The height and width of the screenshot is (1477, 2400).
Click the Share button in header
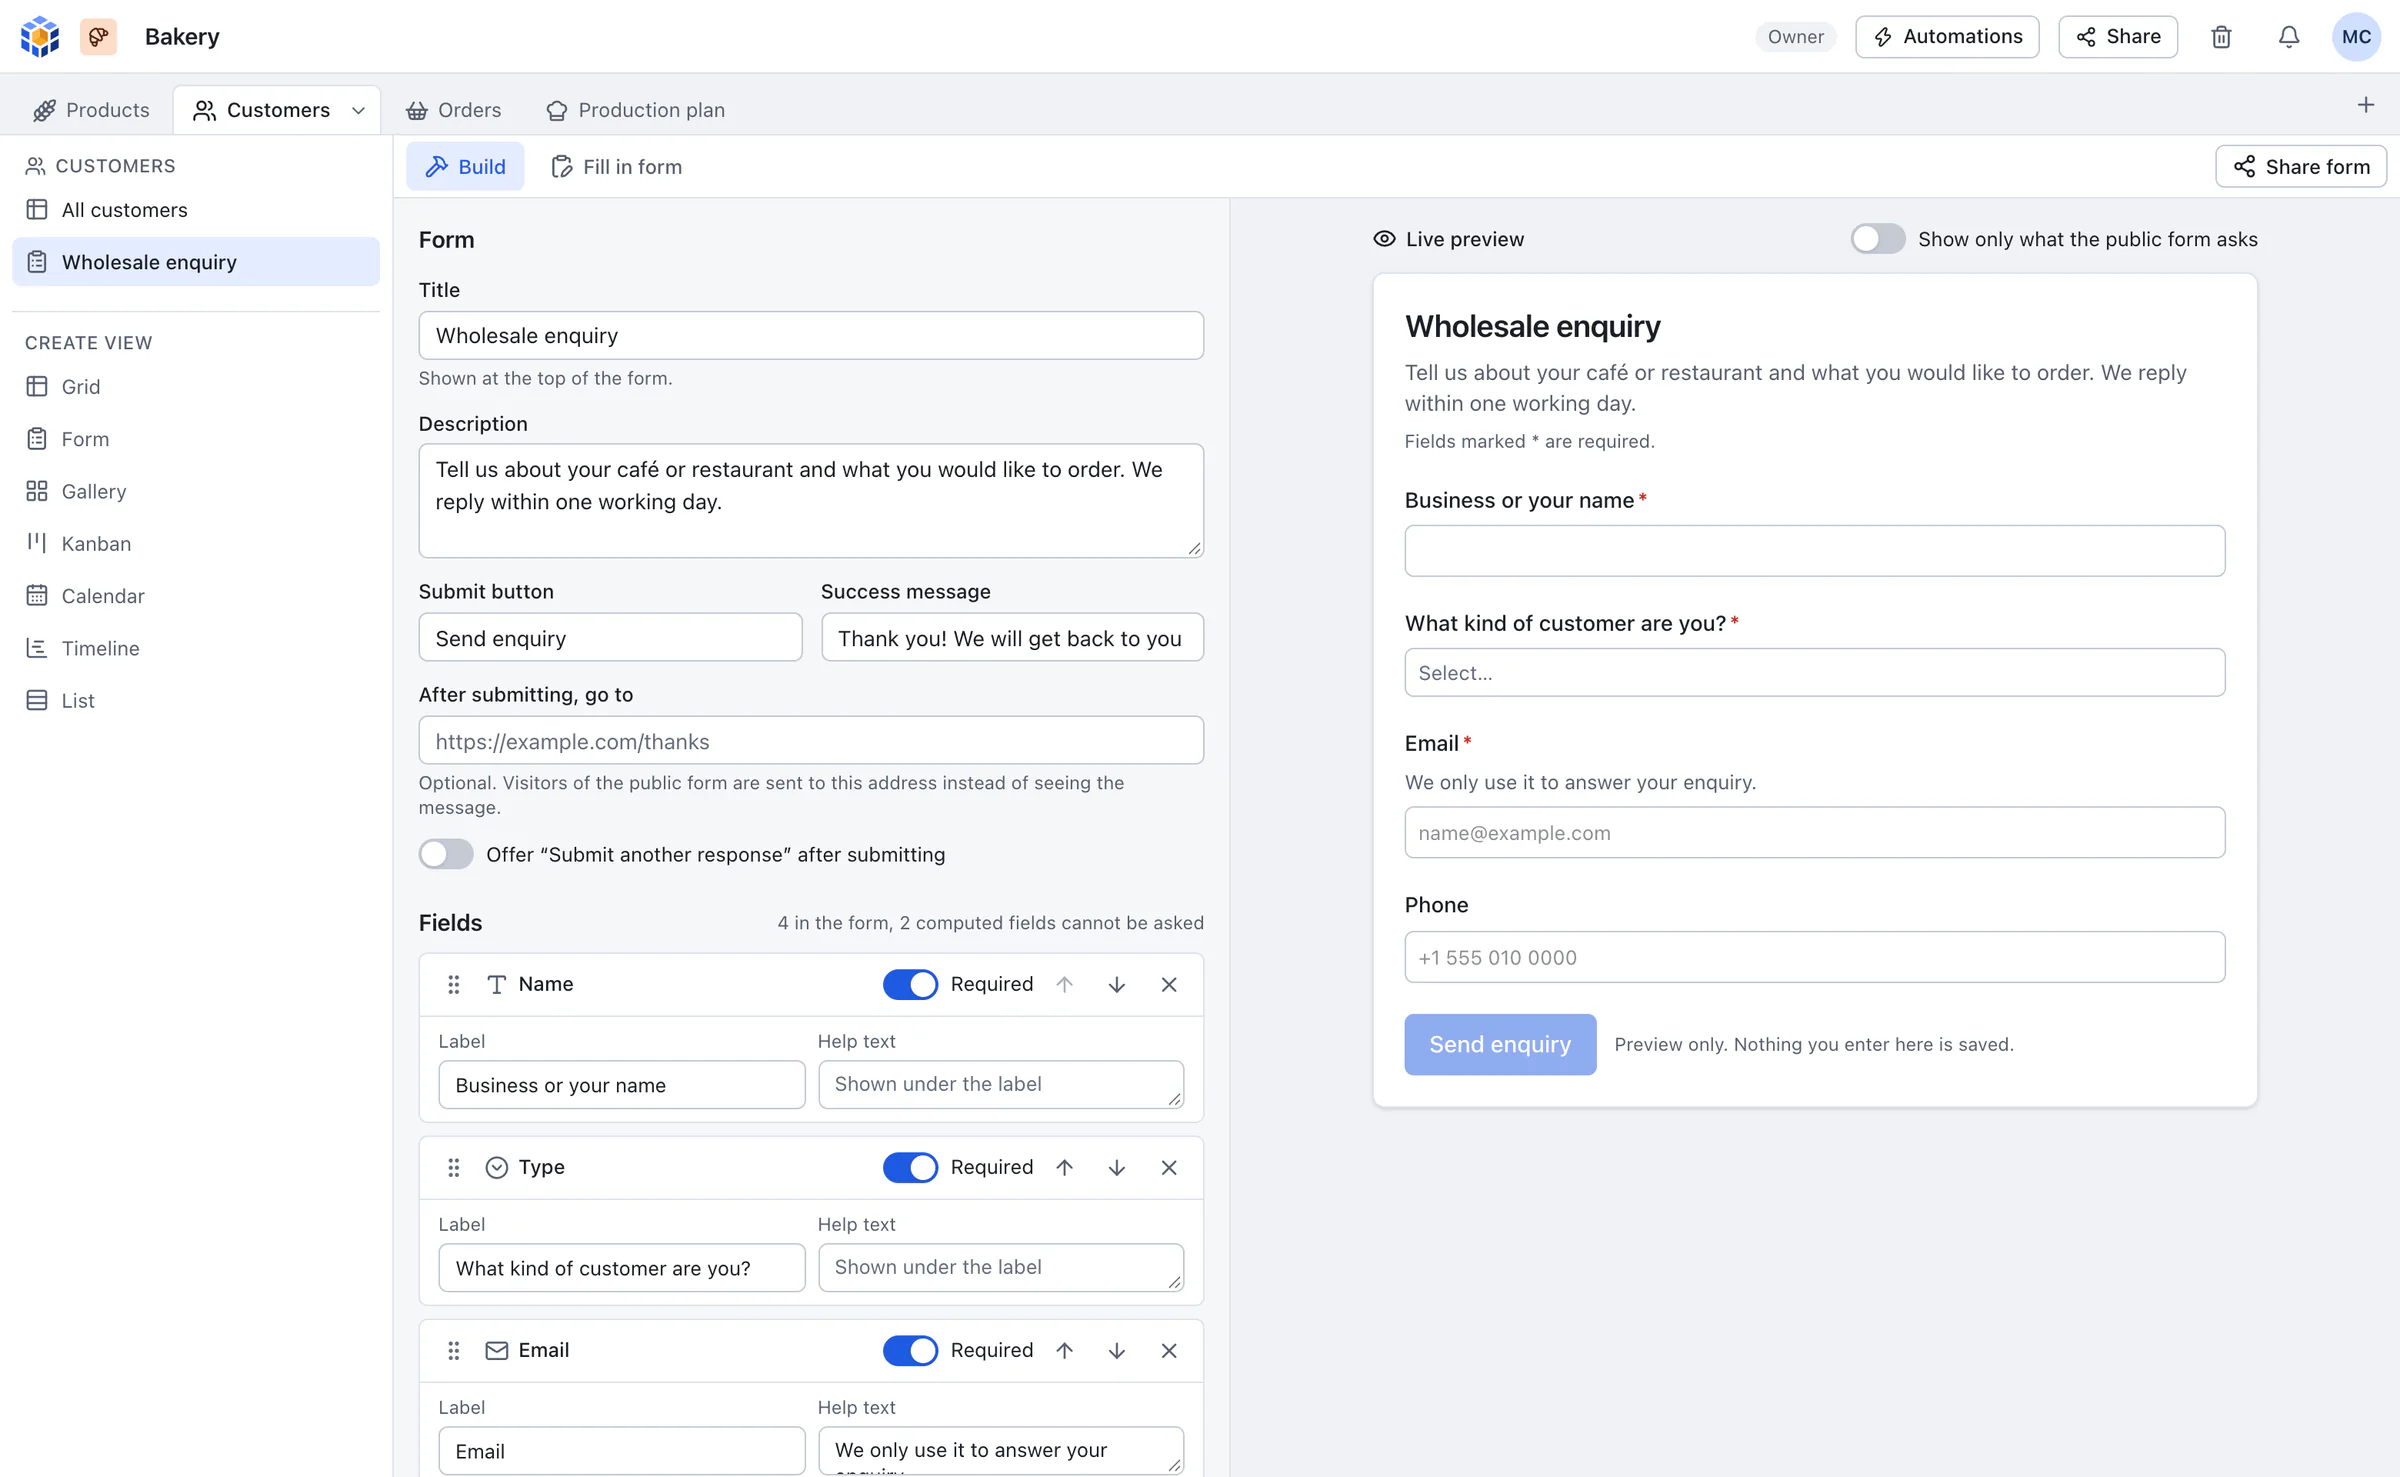2118,37
